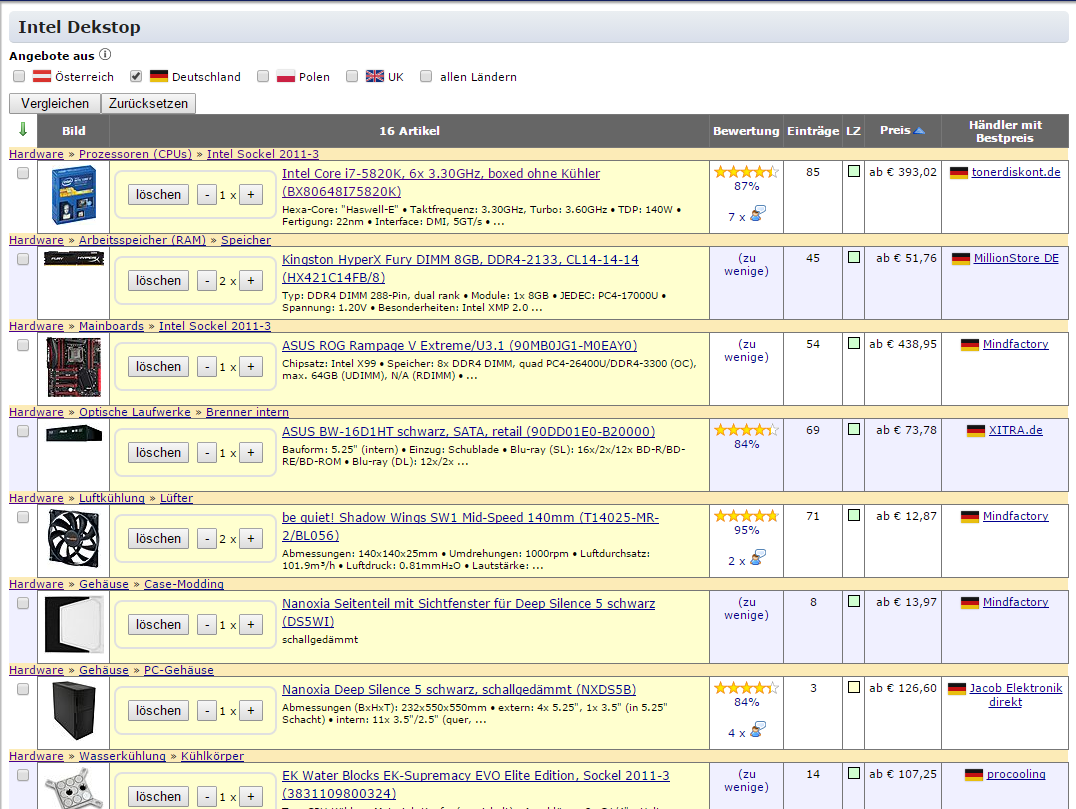Click the Poland flag icon

(285, 76)
